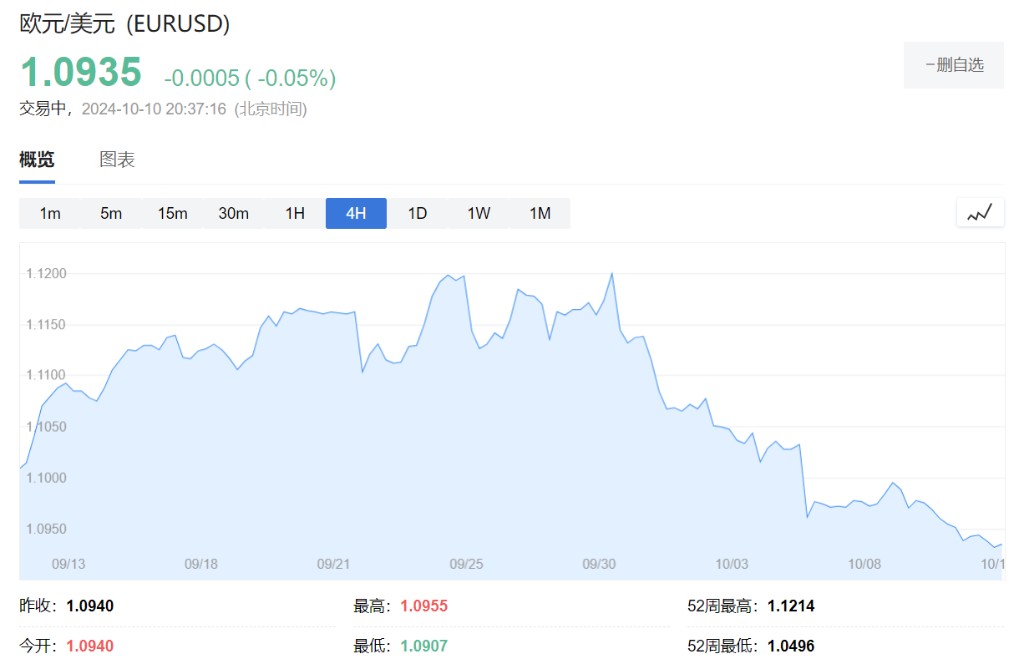Click the 1.0935 current price

81,73
